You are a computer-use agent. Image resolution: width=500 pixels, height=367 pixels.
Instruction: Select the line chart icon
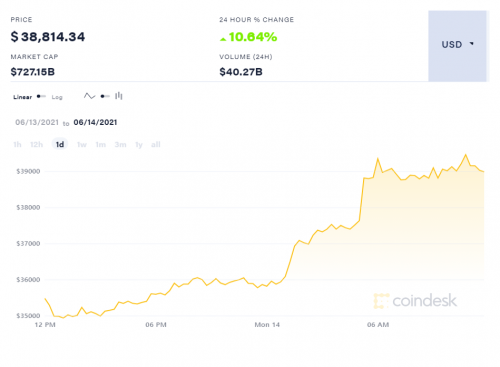click(89, 96)
